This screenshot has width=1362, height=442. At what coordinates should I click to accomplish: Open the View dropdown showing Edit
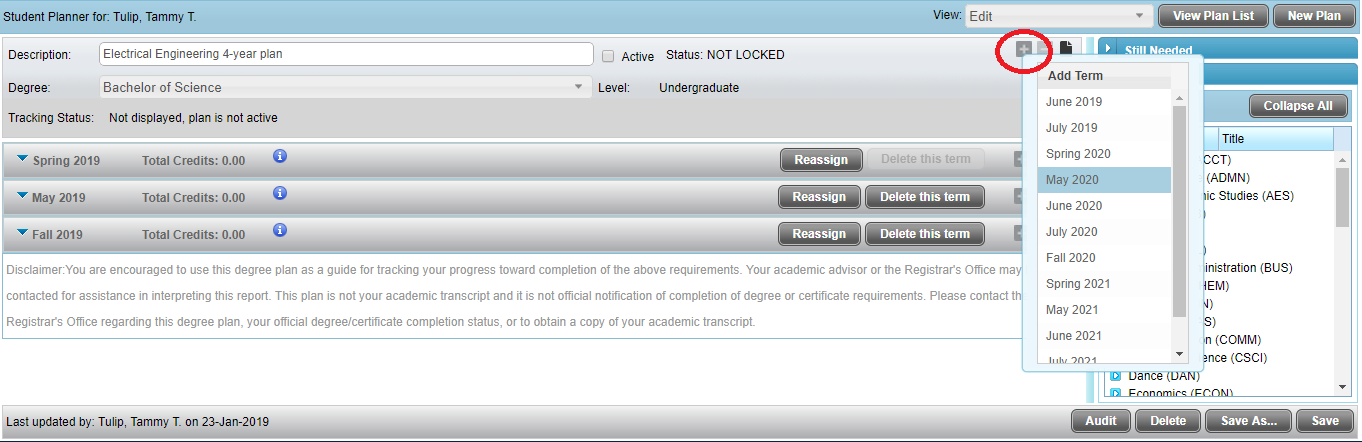[1057, 16]
